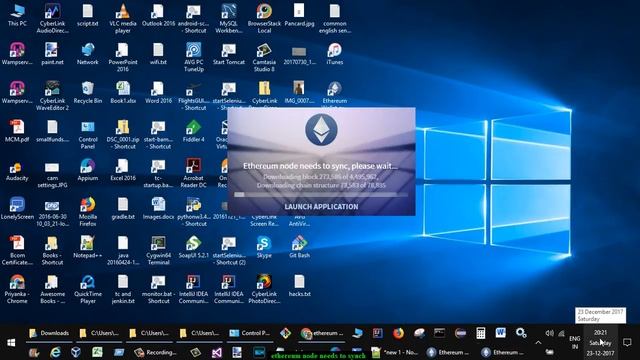Open Priyanka - Chrome desktop shortcut
The image size is (640, 360).
pos(17,289)
